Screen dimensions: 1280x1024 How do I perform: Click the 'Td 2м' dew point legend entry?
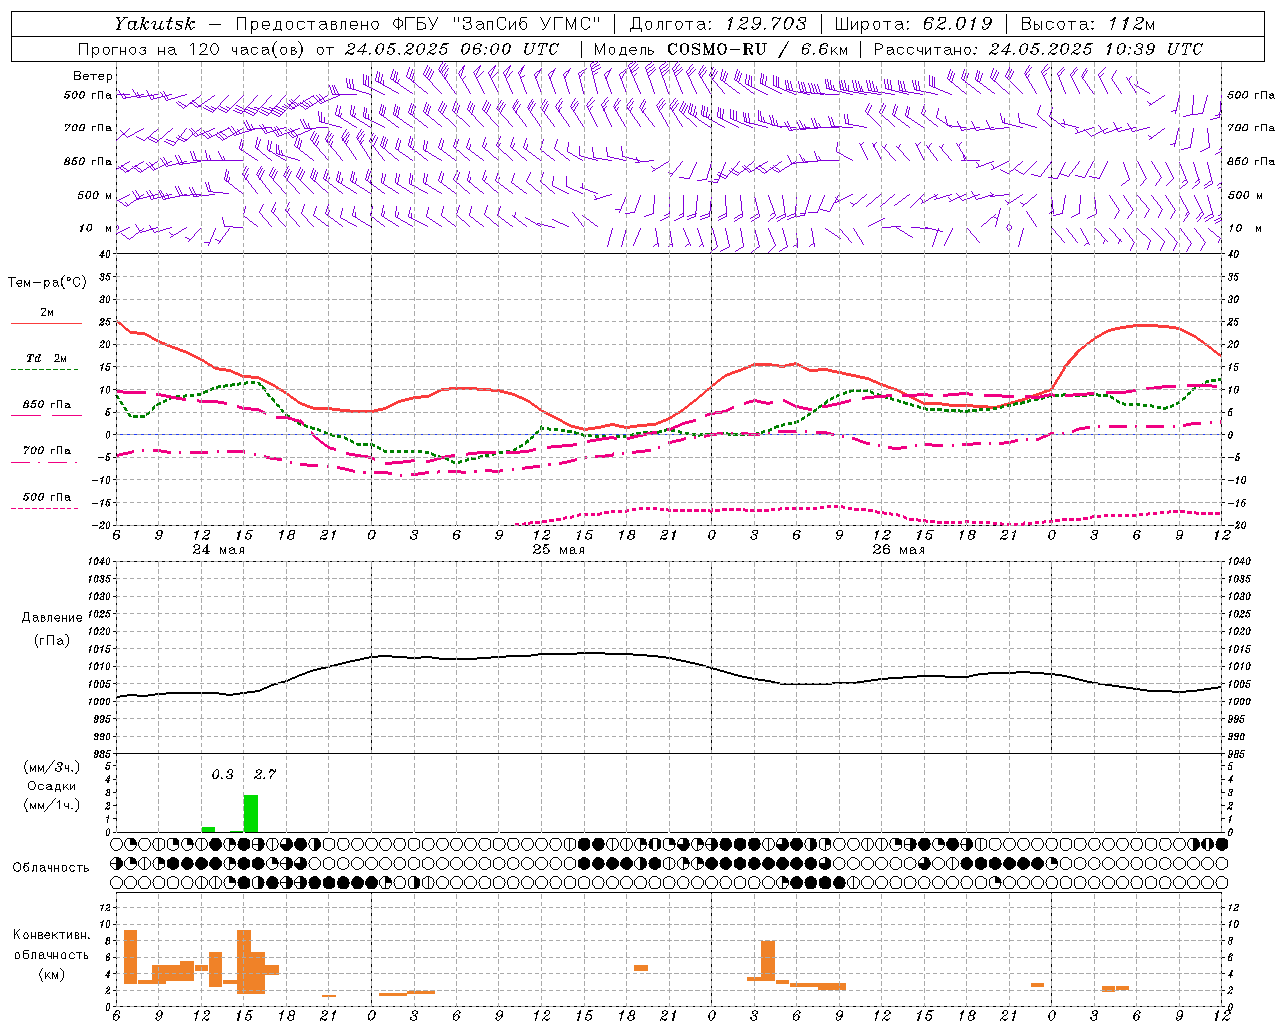47,358
